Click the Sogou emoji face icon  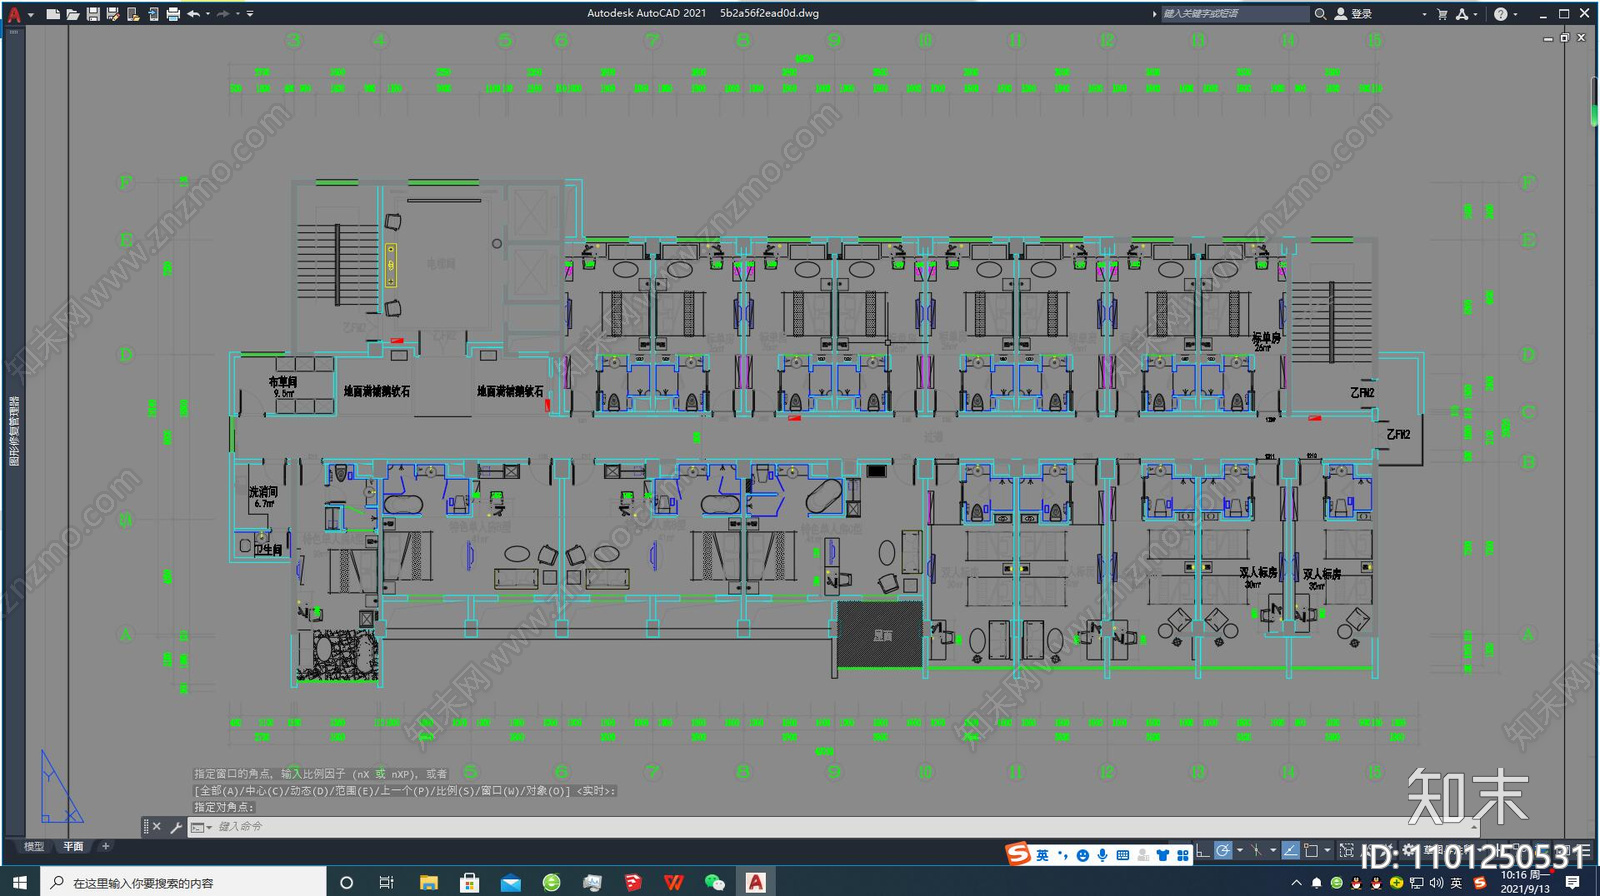[1083, 855]
